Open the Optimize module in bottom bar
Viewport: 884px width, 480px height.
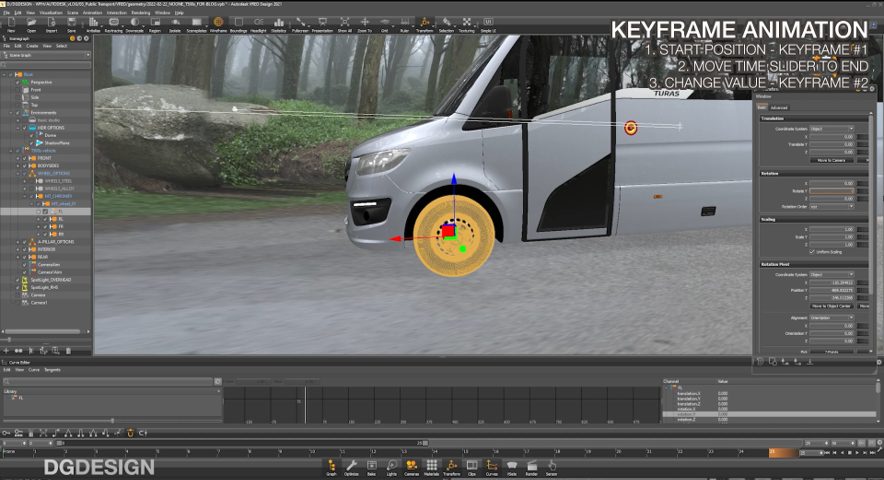pyautogui.click(x=351, y=466)
